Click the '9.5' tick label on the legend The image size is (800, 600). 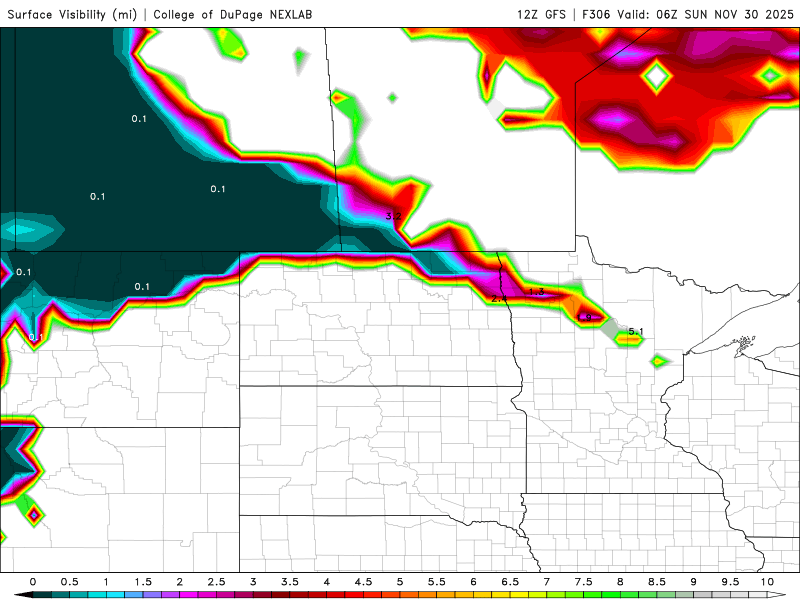[731, 582]
